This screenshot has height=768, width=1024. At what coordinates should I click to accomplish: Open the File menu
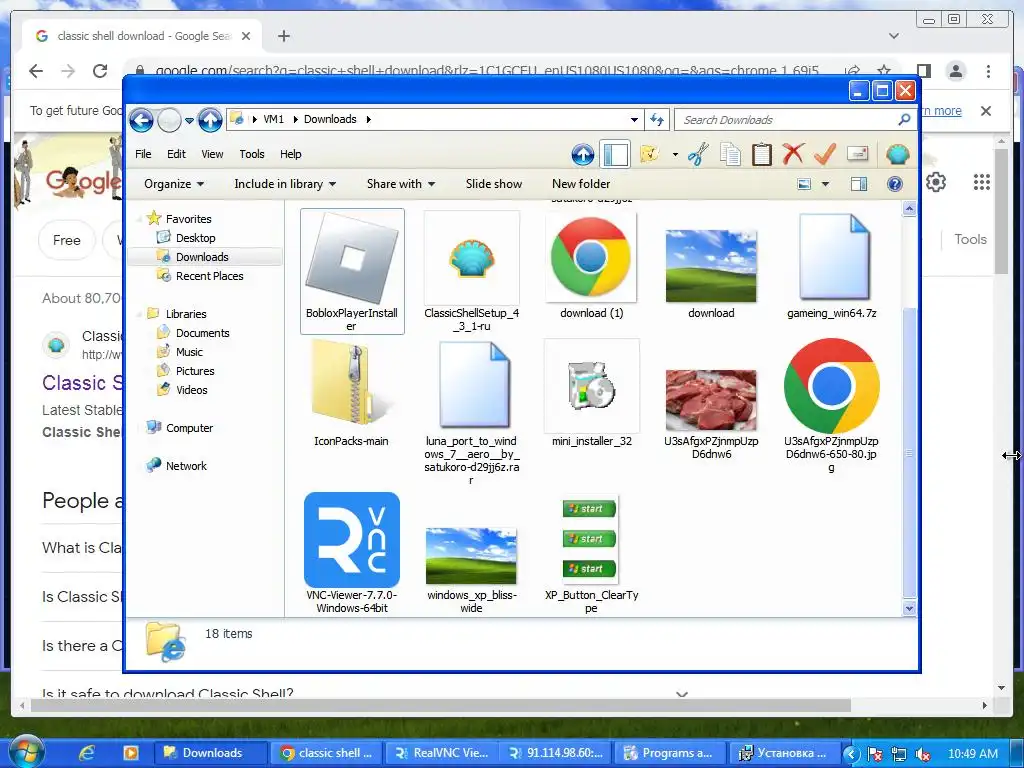pos(143,154)
